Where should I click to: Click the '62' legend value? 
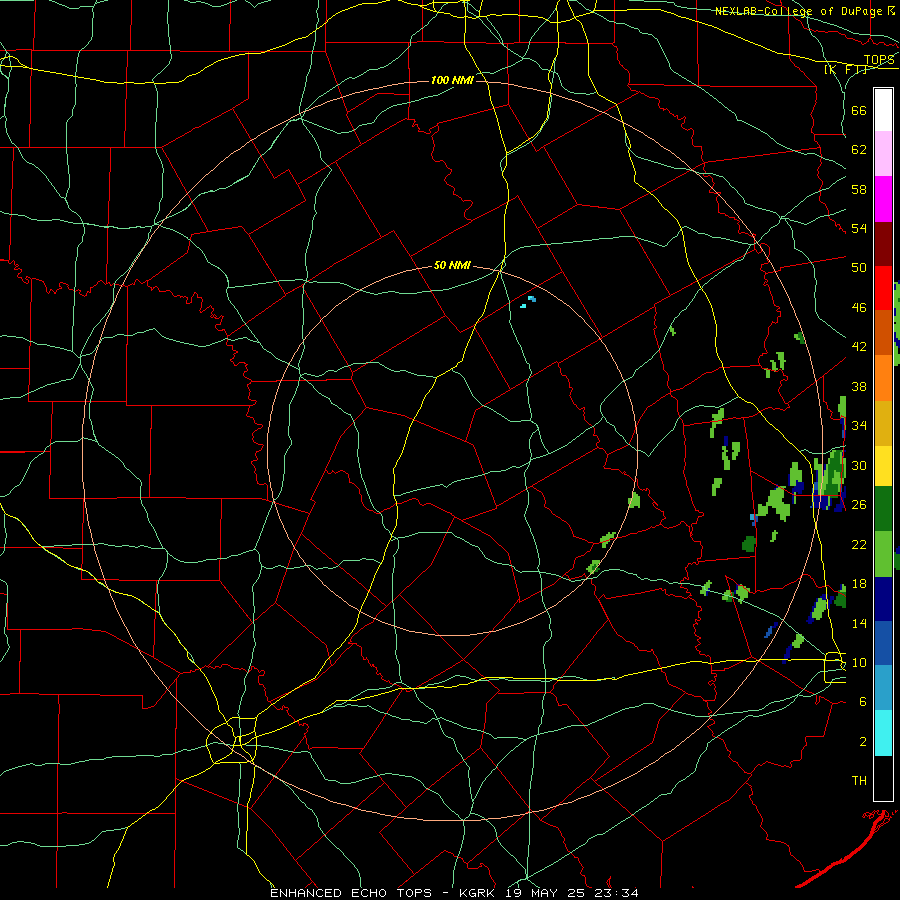click(x=859, y=150)
